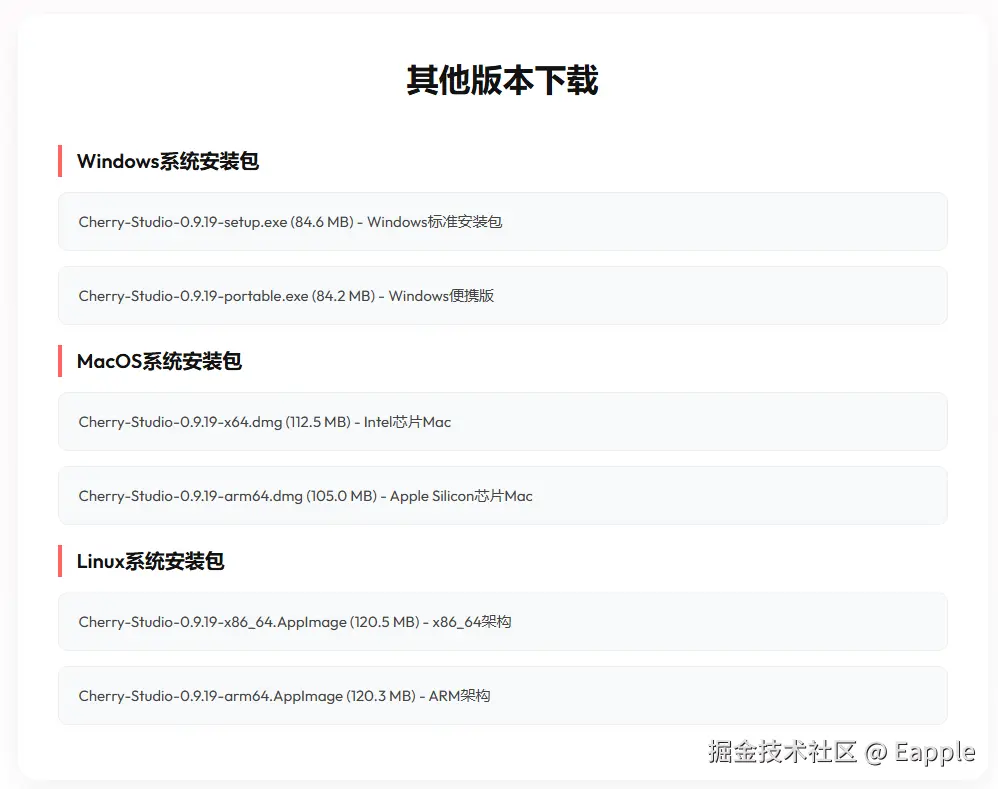Download Cherry-Studio-0.9.19-arm64.dmg for Apple Silicon

503,495
